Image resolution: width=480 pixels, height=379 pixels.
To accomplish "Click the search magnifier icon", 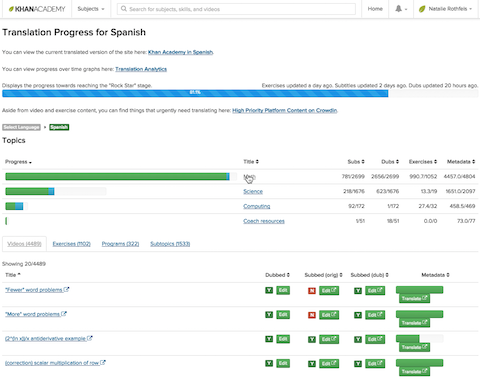I will click(124, 9).
